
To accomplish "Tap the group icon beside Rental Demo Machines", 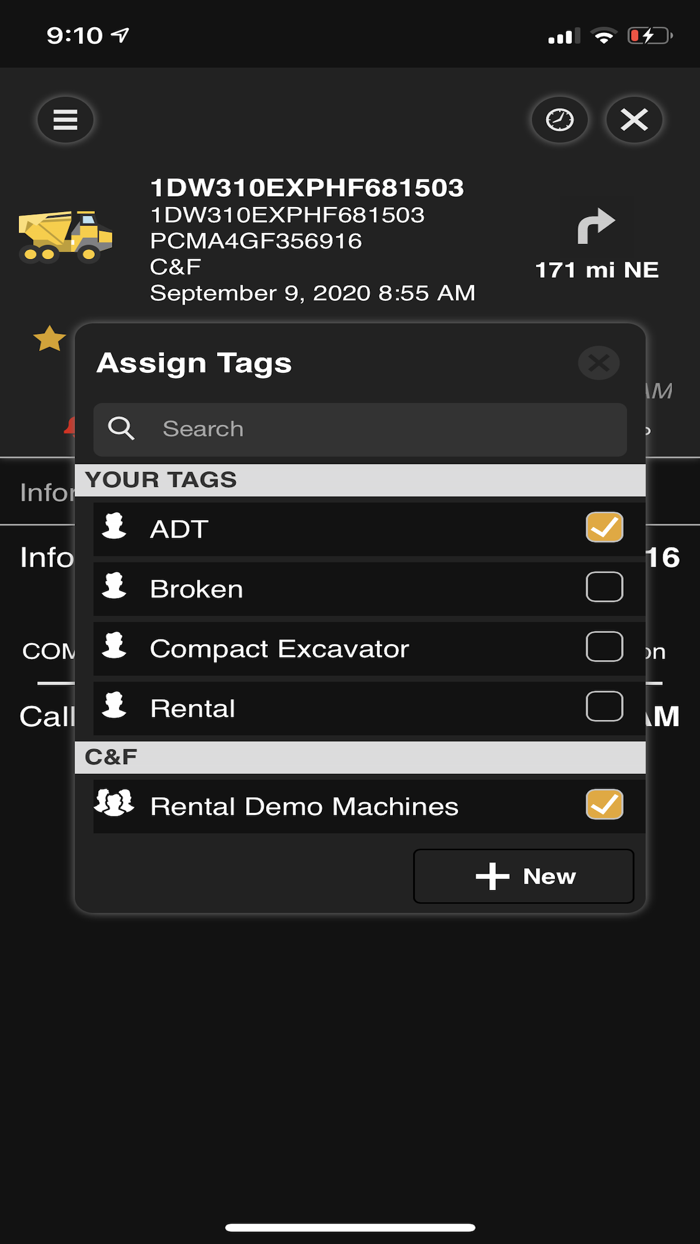I will [114, 805].
